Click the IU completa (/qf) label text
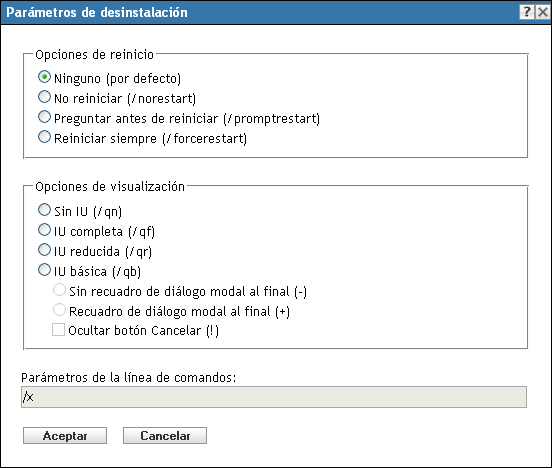 click(104, 232)
